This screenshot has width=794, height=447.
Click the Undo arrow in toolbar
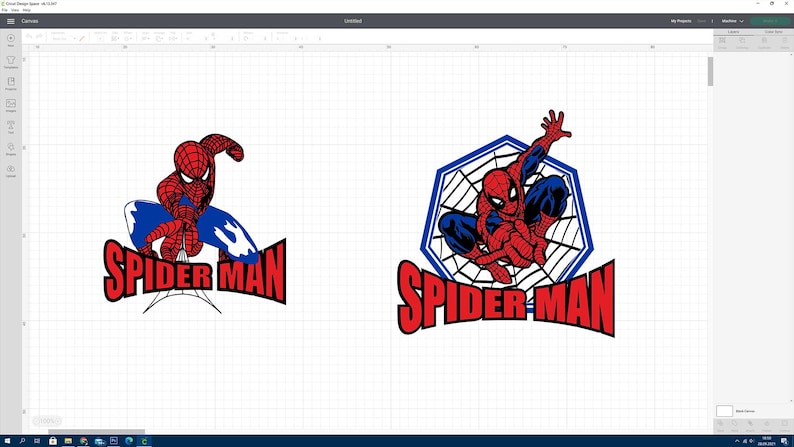pos(29,36)
